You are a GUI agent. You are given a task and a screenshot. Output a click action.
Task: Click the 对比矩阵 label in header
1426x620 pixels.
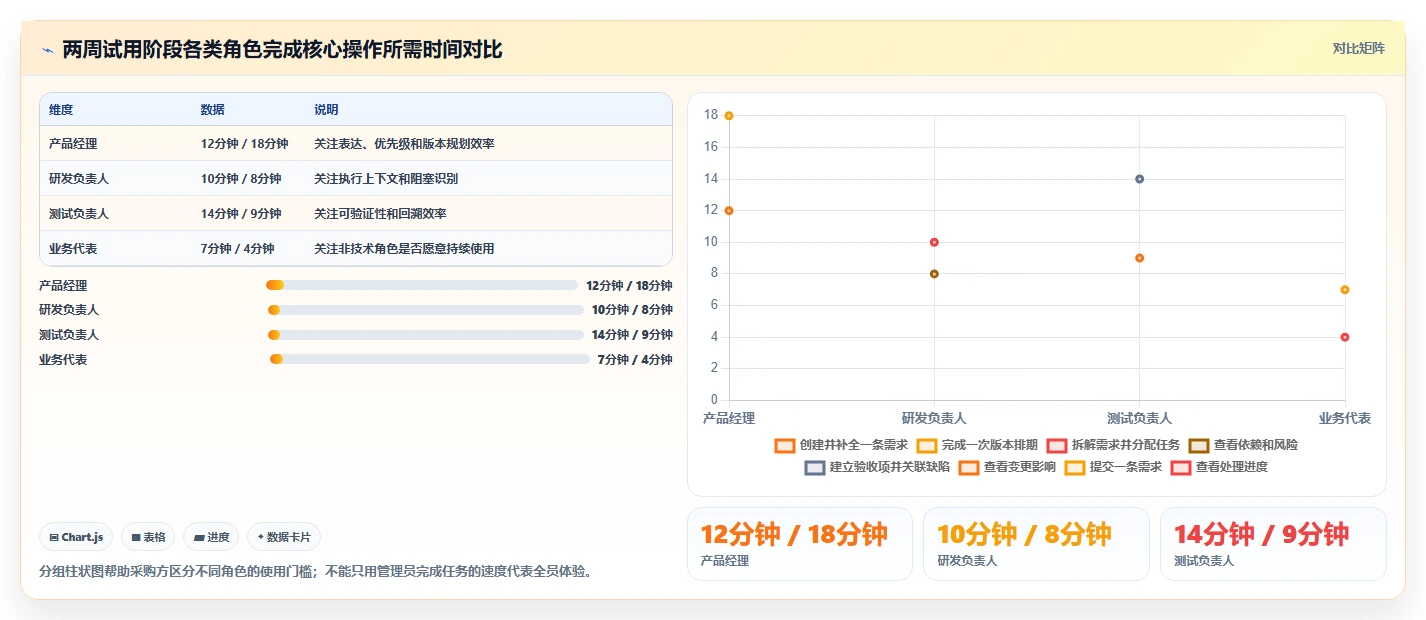tap(1359, 49)
